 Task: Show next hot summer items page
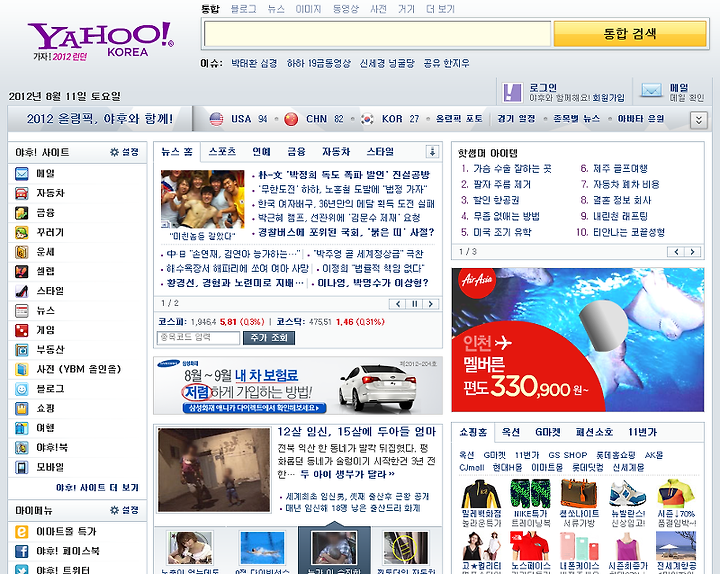pyautogui.click(x=692, y=252)
